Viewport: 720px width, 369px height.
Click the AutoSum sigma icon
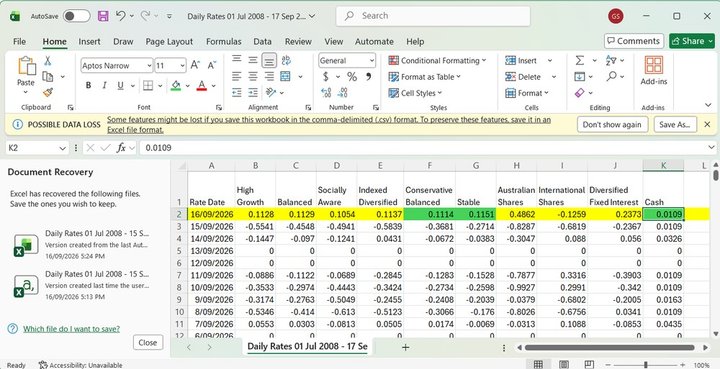pyautogui.click(x=580, y=61)
